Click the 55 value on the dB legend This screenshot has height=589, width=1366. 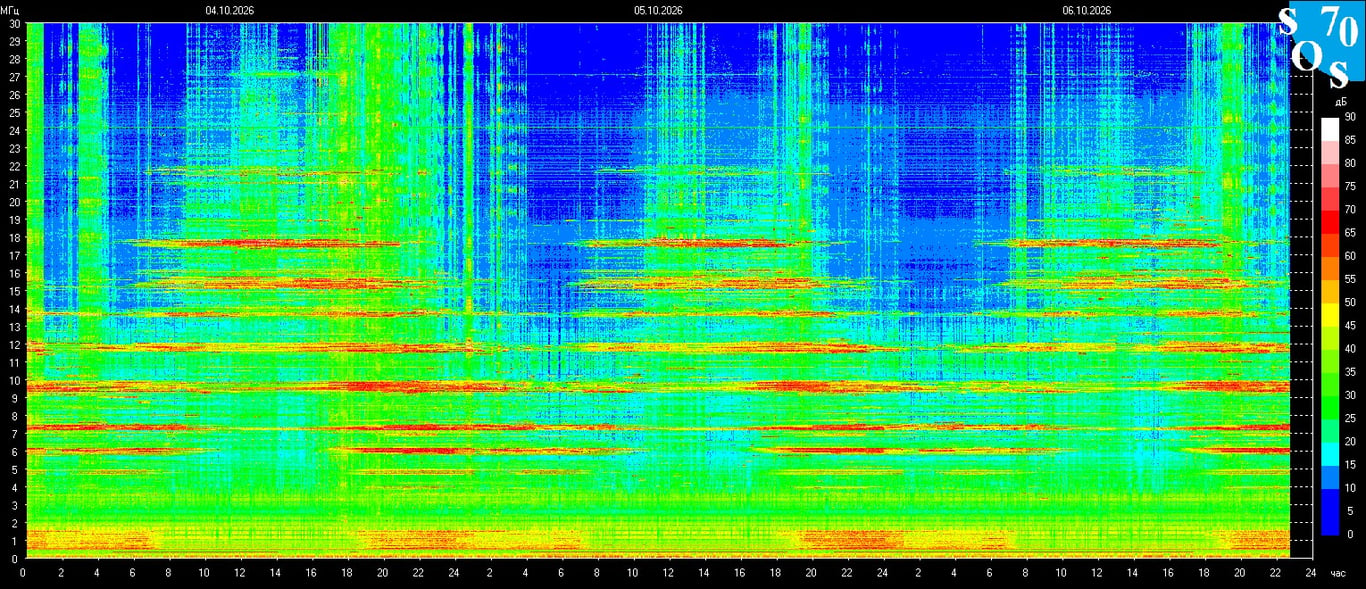[x=1350, y=279]
